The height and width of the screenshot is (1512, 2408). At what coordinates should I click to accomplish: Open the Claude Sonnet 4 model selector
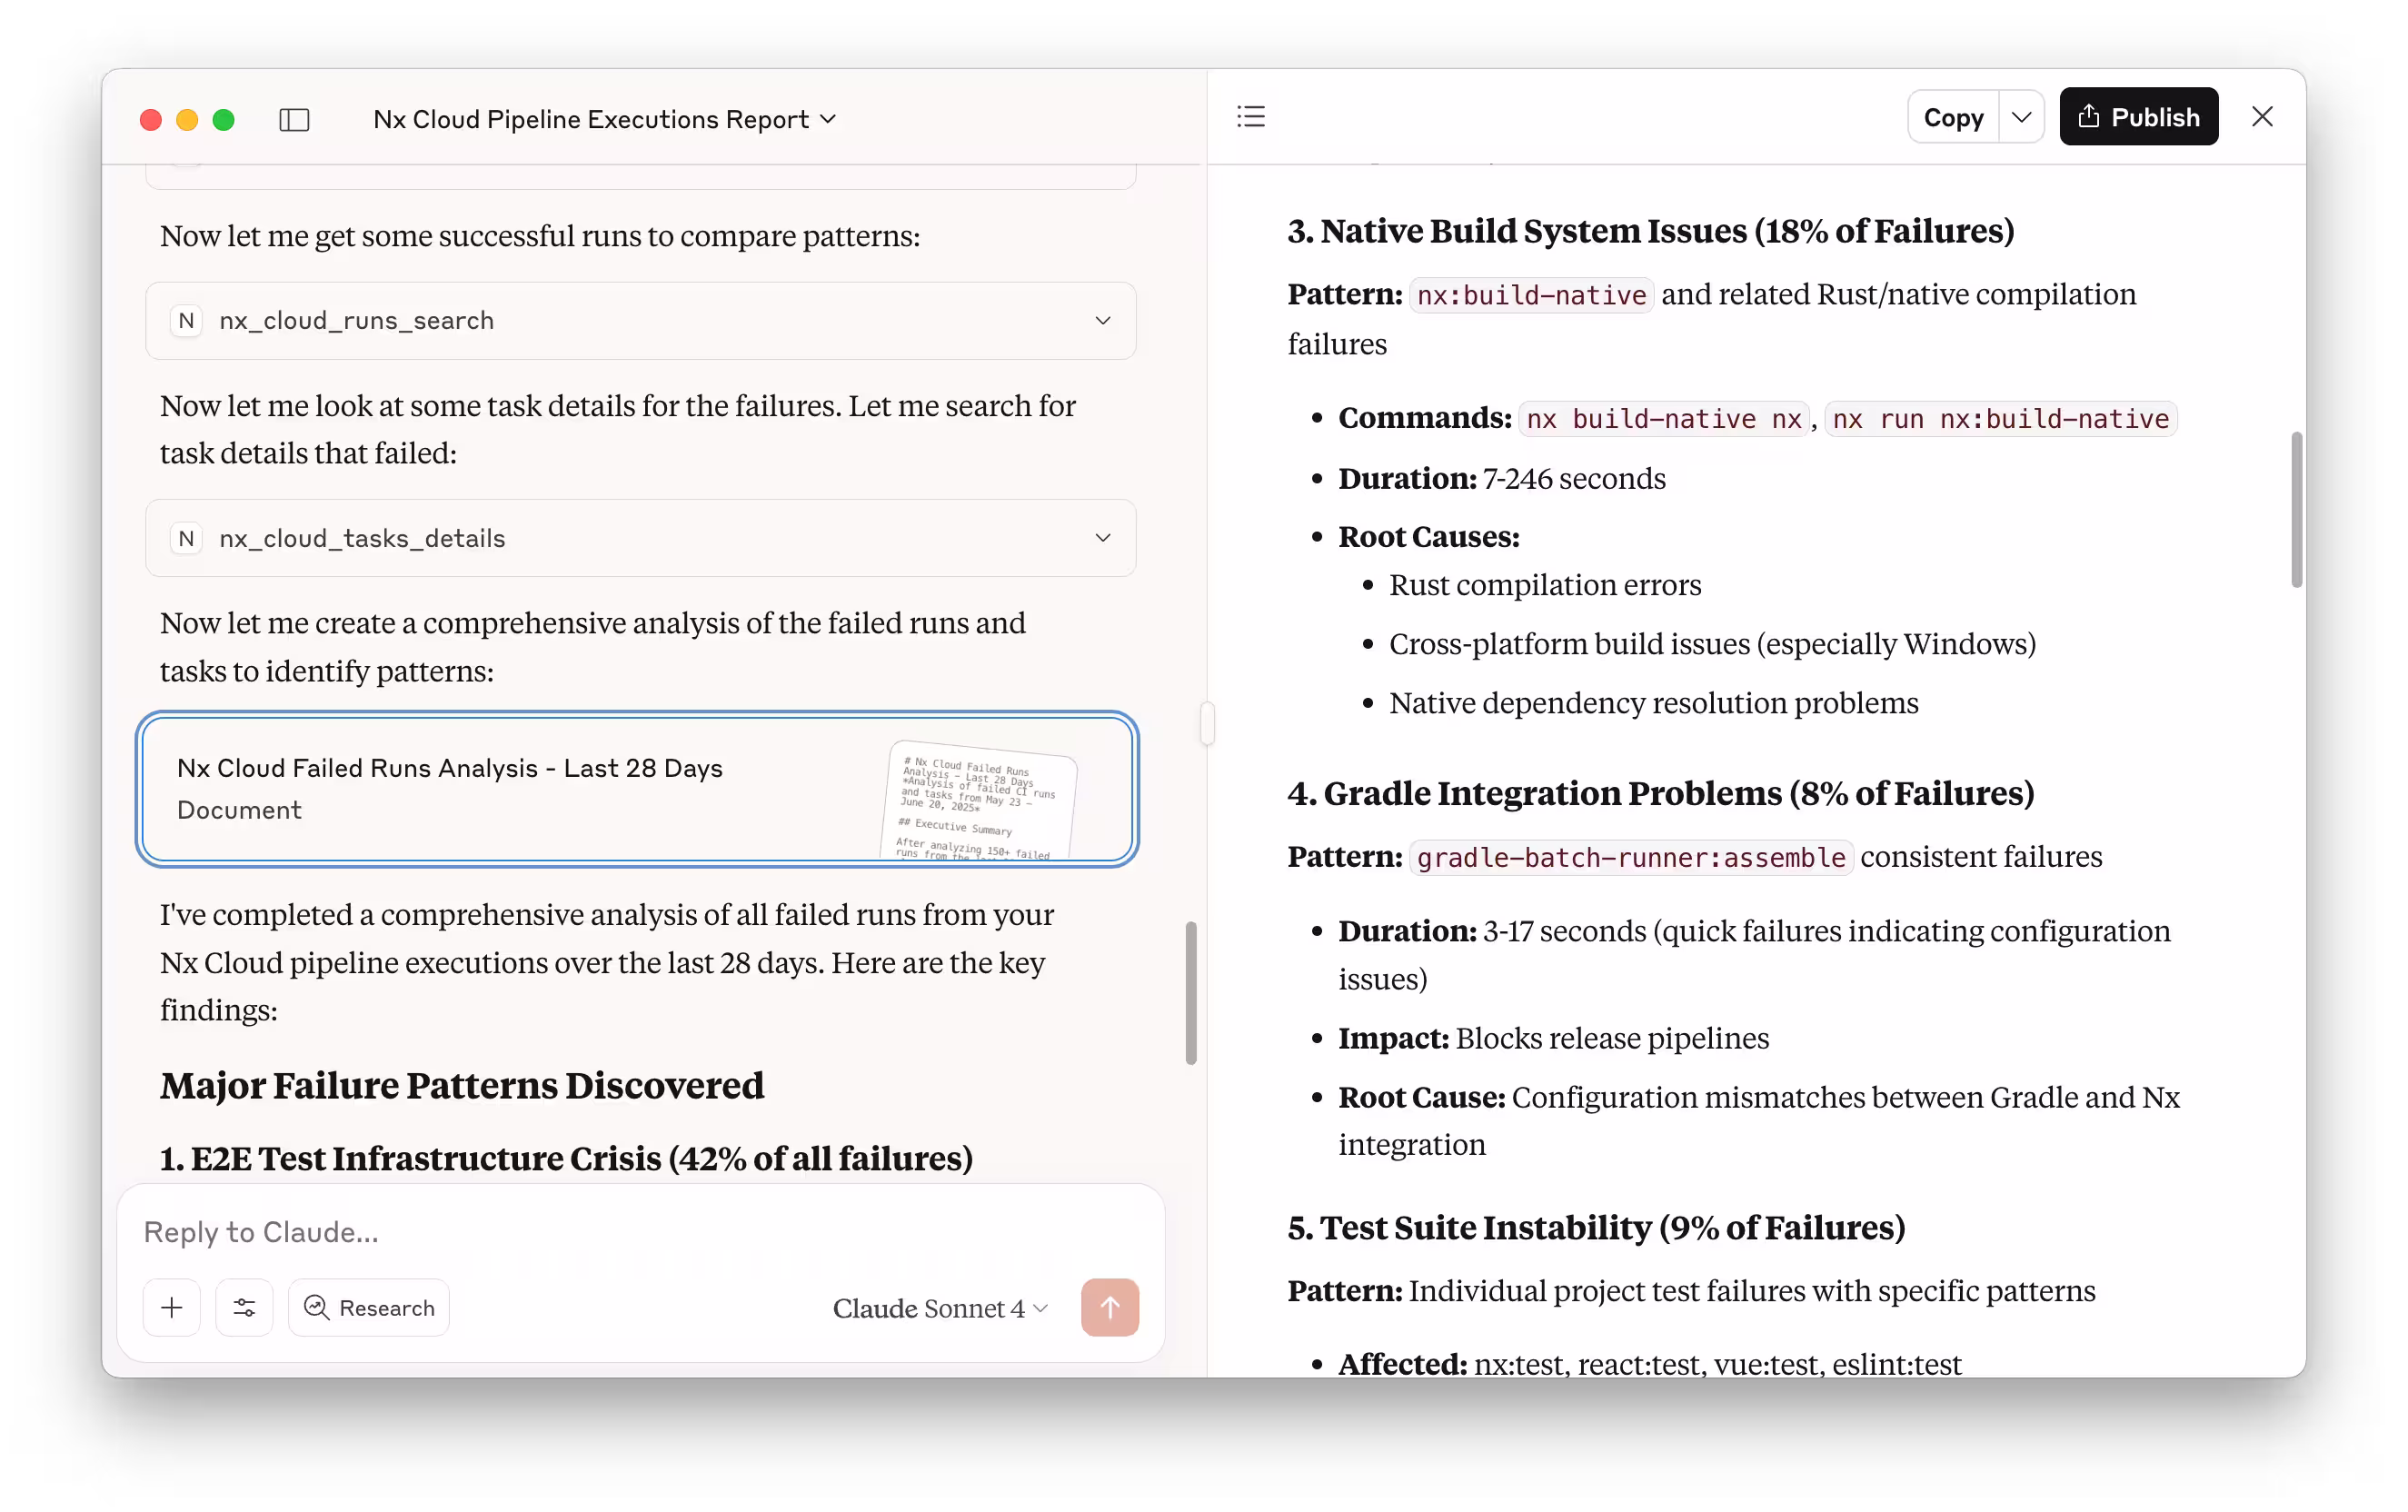tap(940, 1308)
